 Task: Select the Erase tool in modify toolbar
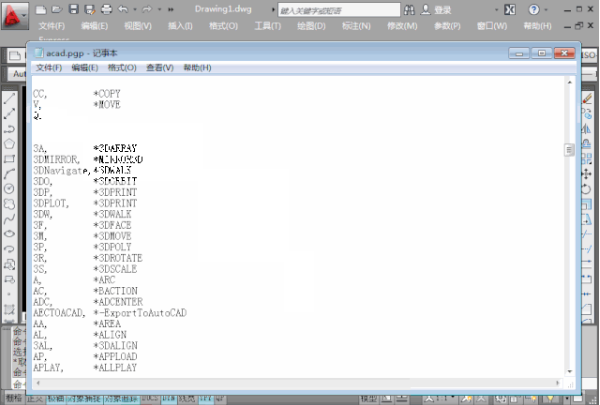point(587,99)
